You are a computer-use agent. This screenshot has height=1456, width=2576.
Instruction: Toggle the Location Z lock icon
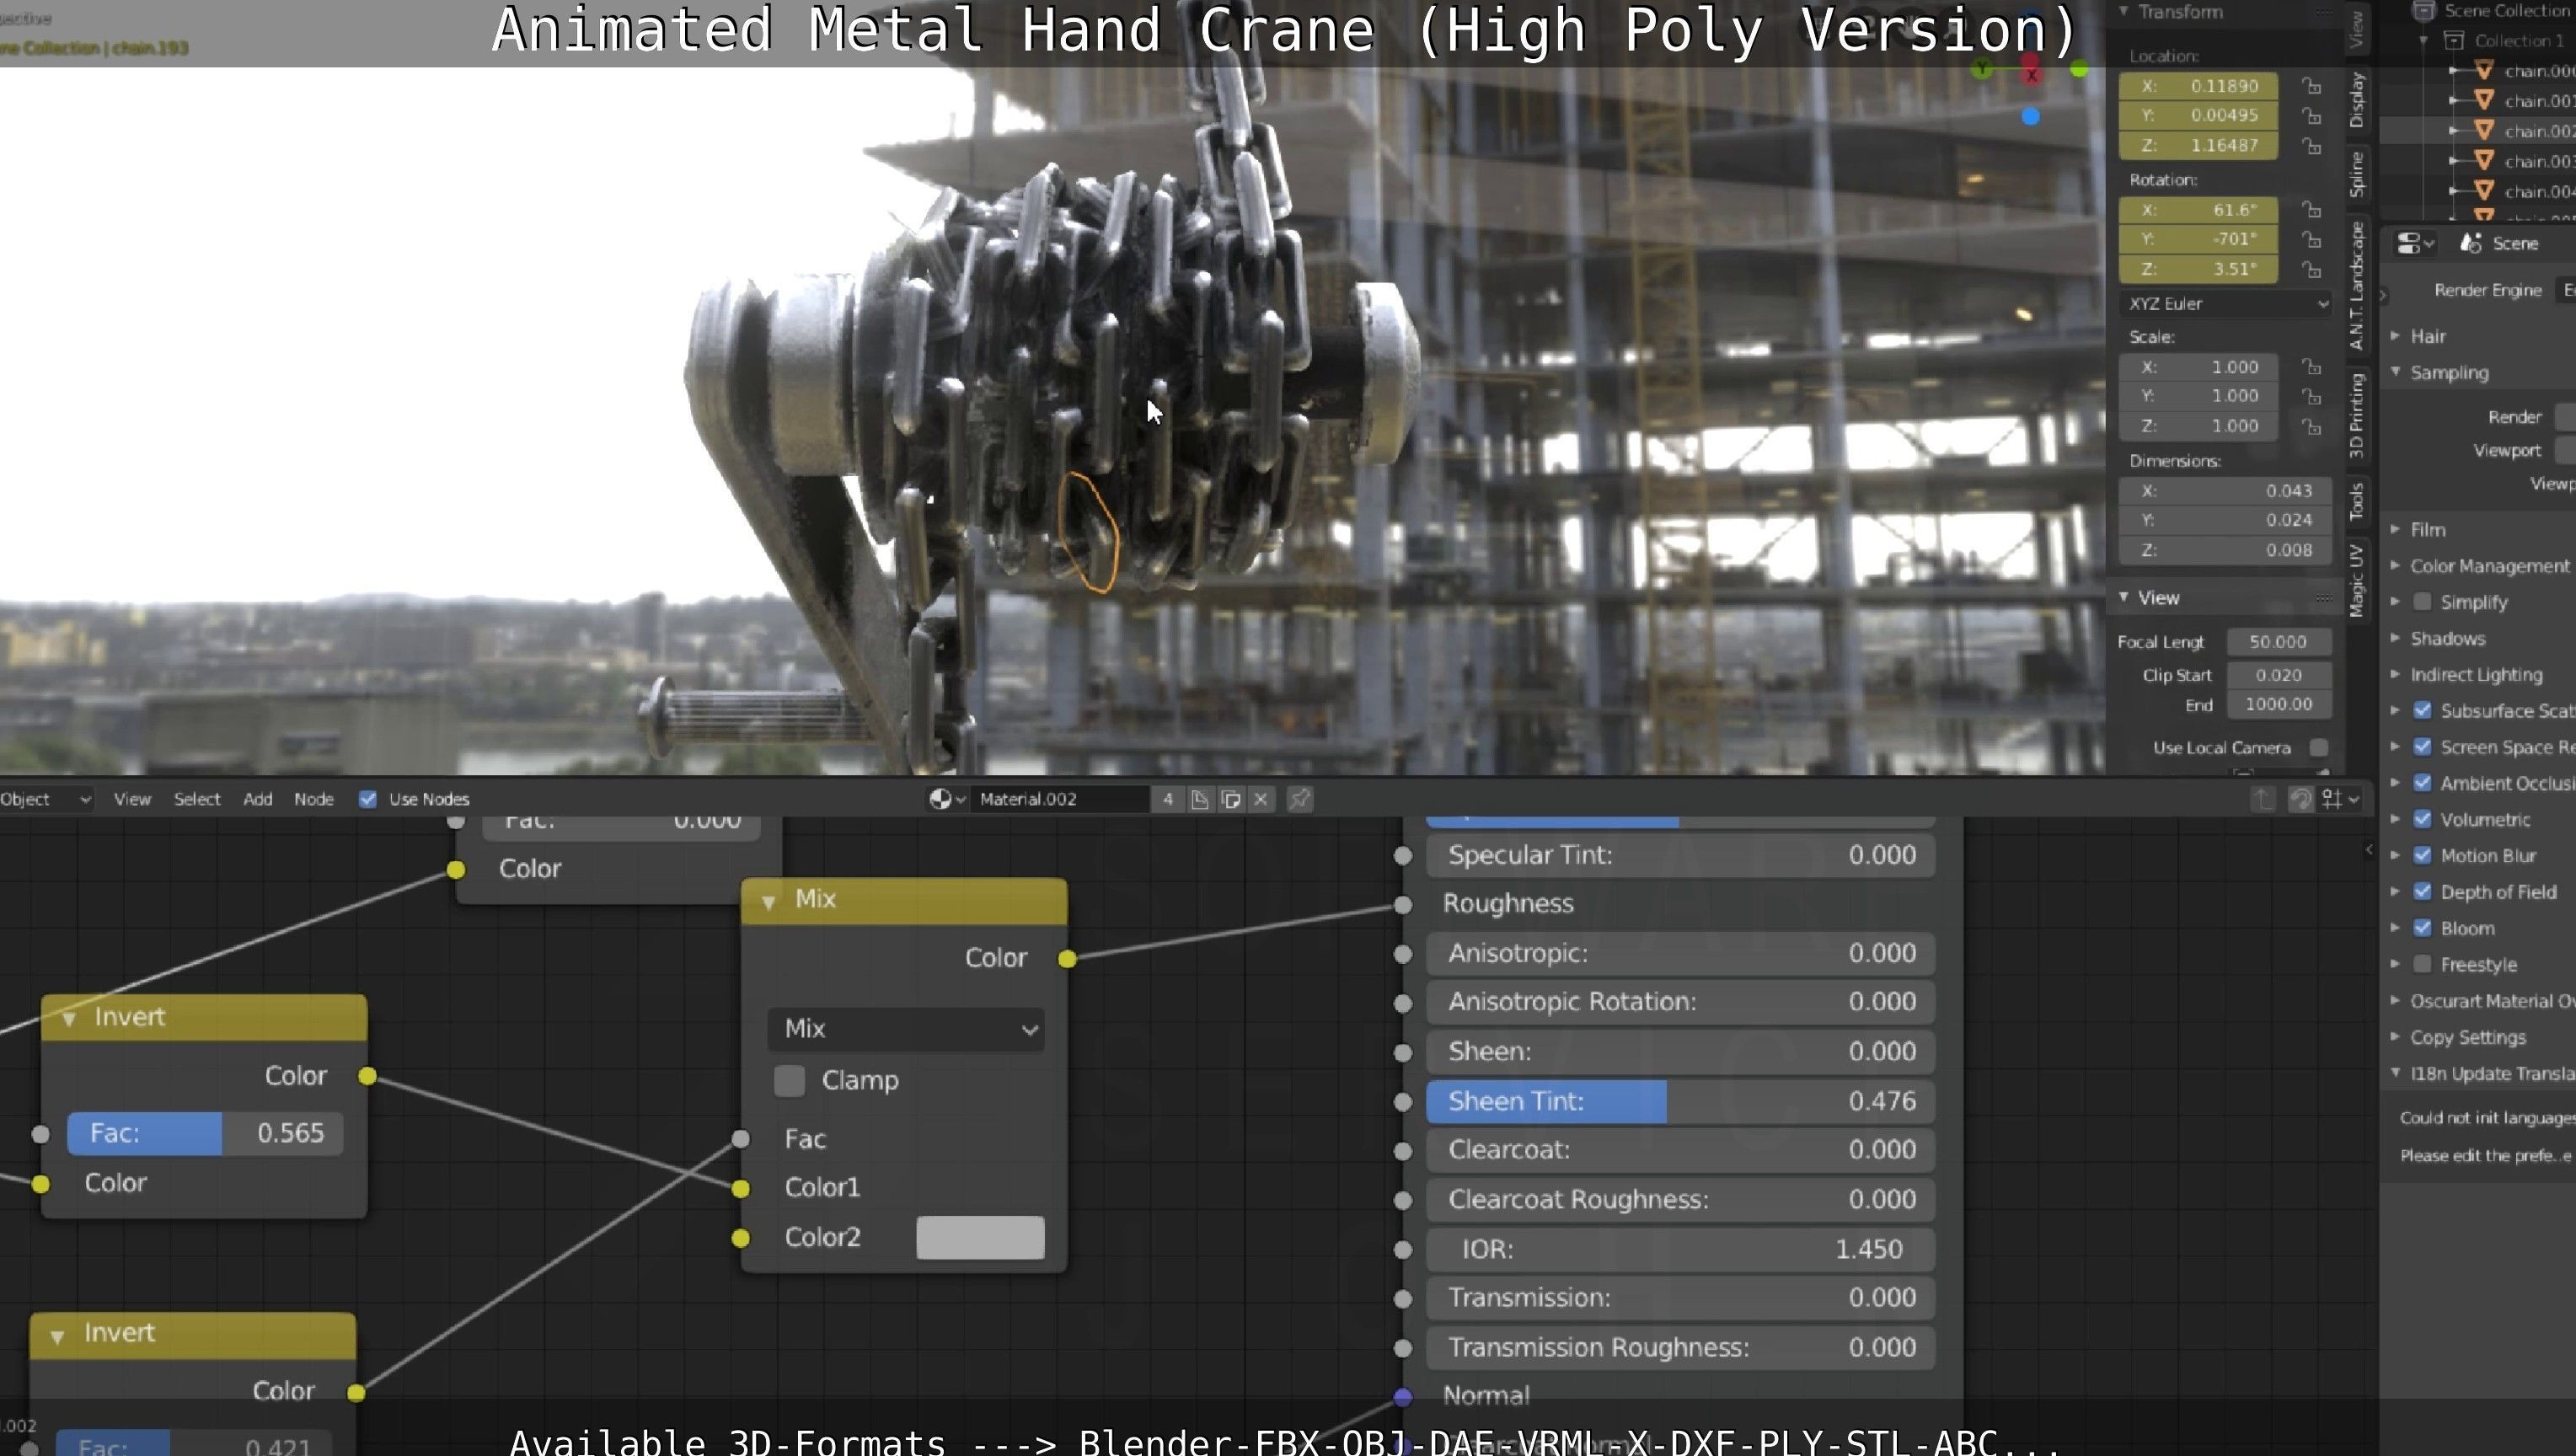coord(2311,146)
